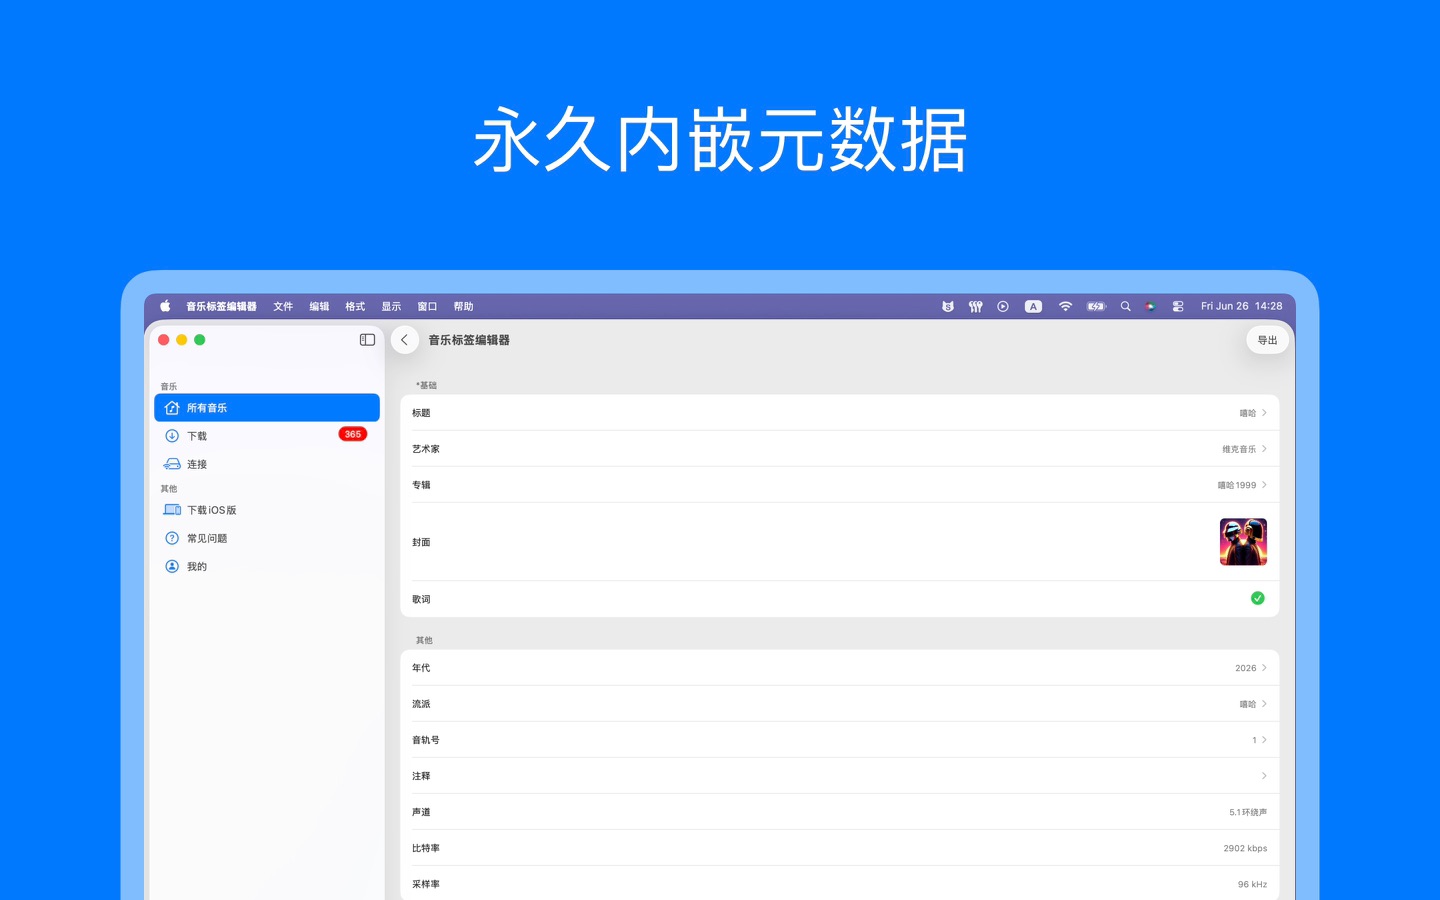Click the 音乐标签编辑器 window title
The image size is (1440, 900).
click(x=469, y=340)
